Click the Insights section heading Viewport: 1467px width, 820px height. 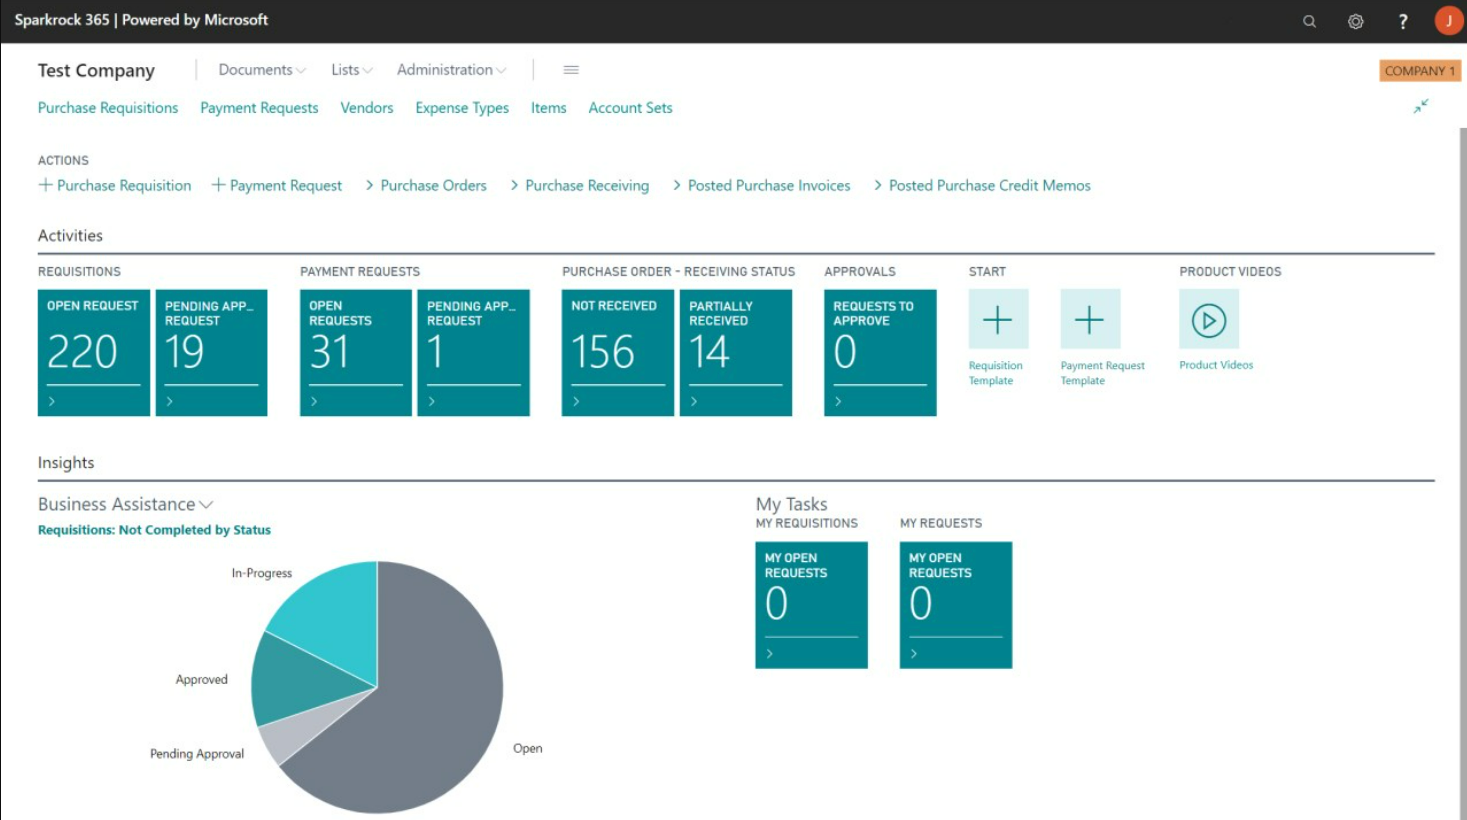tap(66, 463)
